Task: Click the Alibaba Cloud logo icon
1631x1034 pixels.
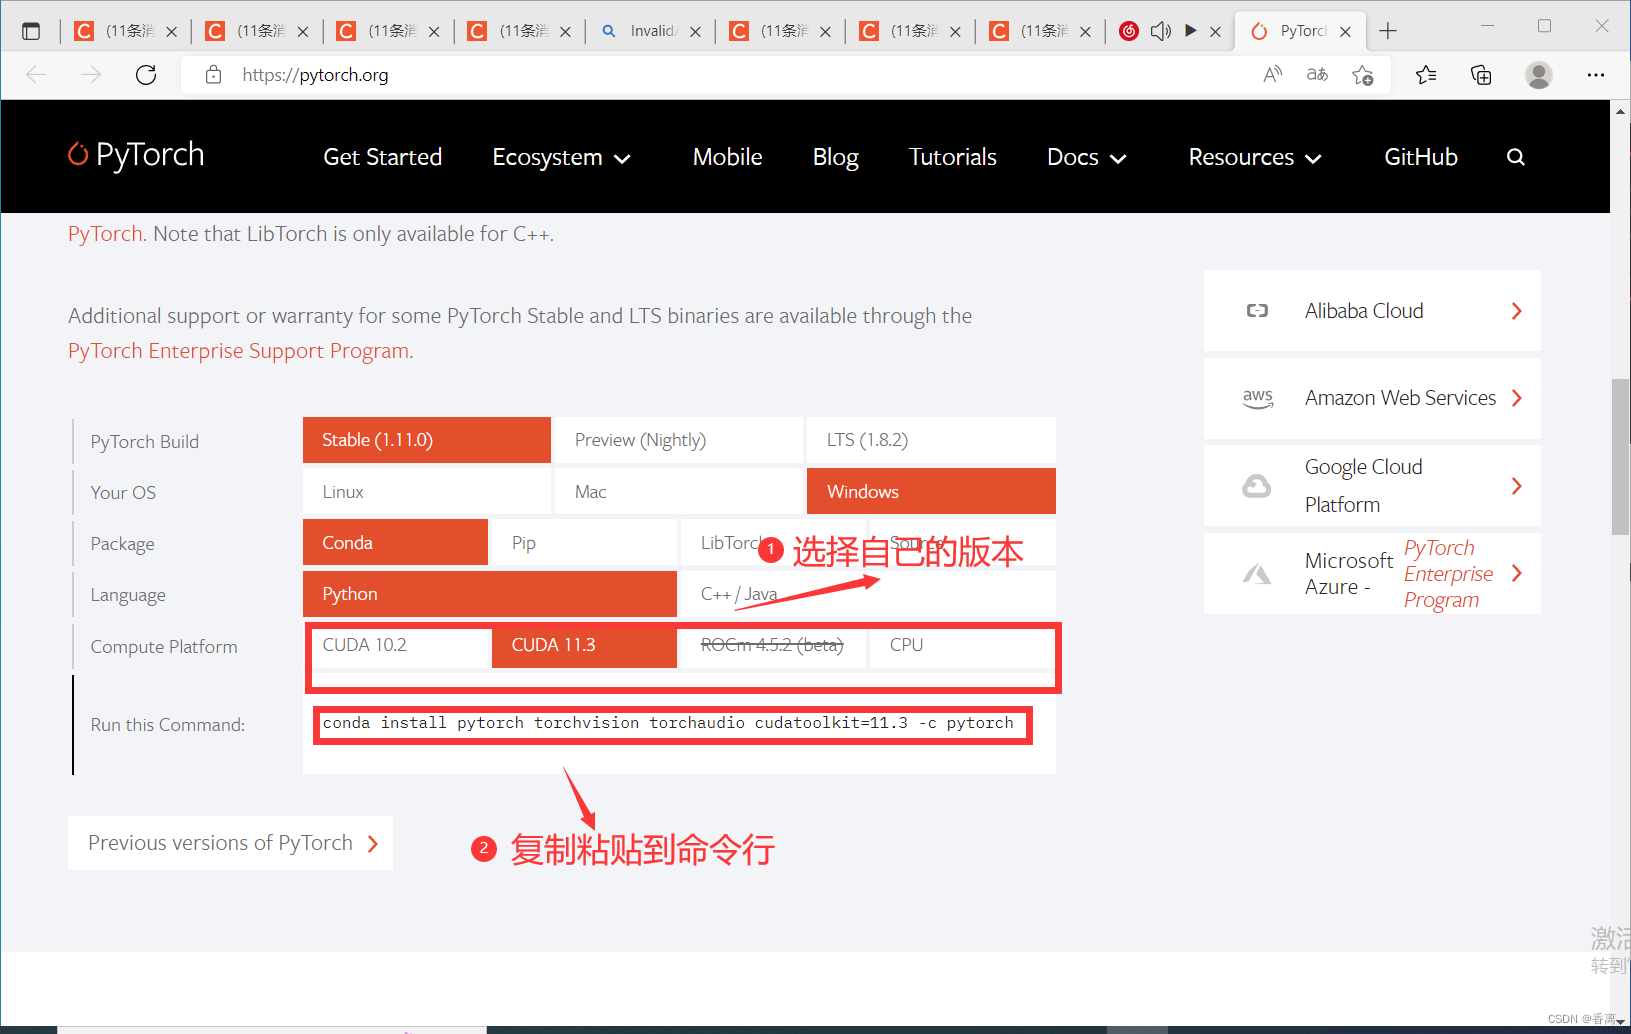Action: click(x=1257, y=311)
